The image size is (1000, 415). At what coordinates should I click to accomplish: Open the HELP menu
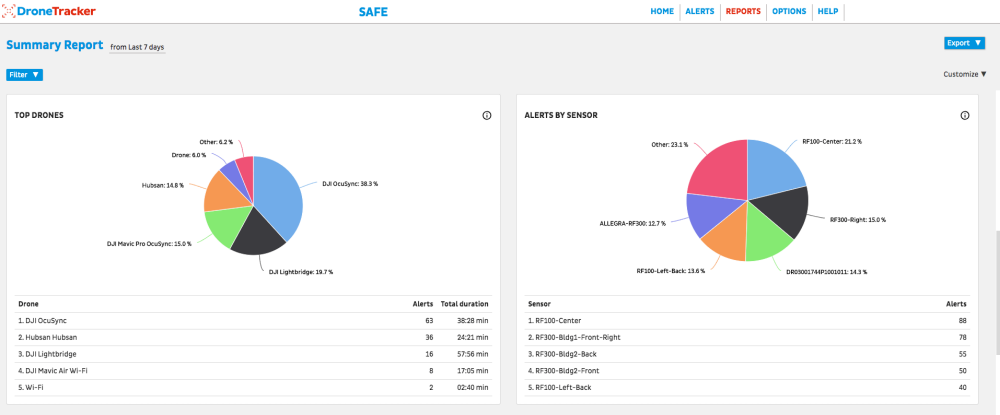click(827, 12)
